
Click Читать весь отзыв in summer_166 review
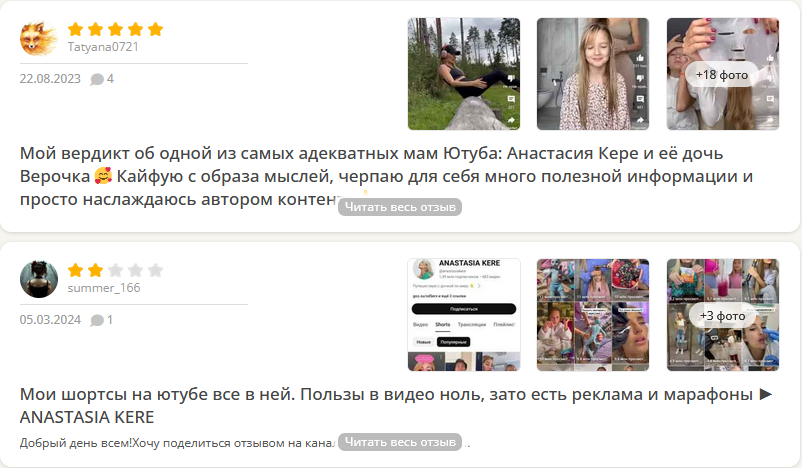click(x=400, y=442)
